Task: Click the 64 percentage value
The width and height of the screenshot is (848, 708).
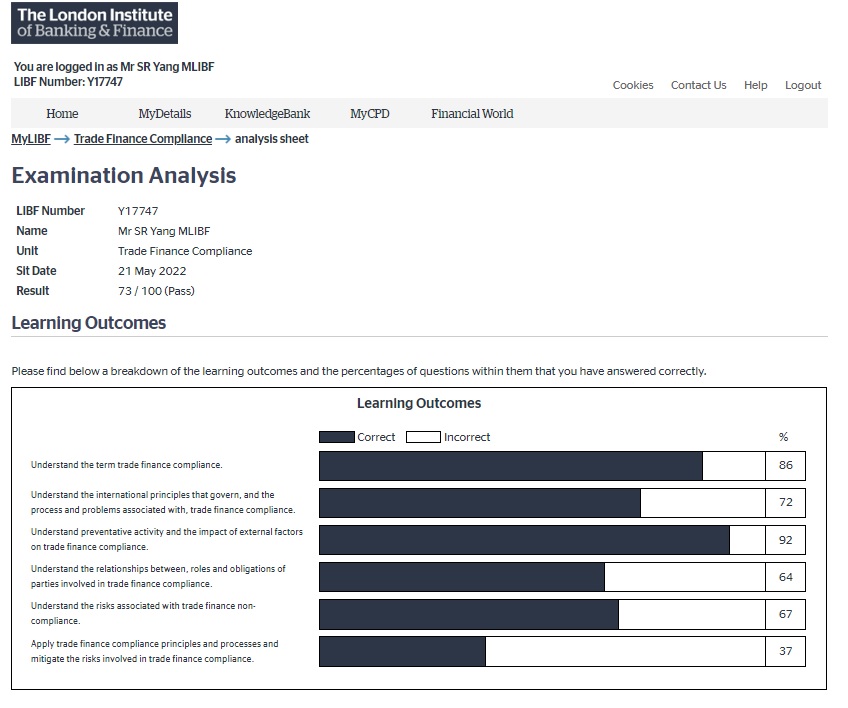Action: point(785,577)
